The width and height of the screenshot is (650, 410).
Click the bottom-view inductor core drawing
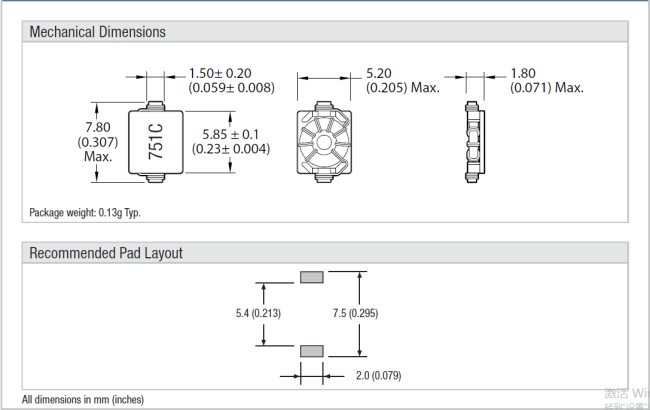tap(325, 140)
